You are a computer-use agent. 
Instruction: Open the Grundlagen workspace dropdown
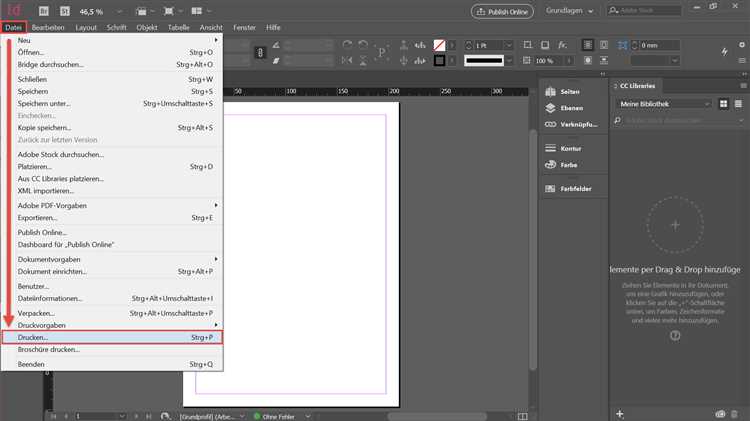tap(570, 11)
